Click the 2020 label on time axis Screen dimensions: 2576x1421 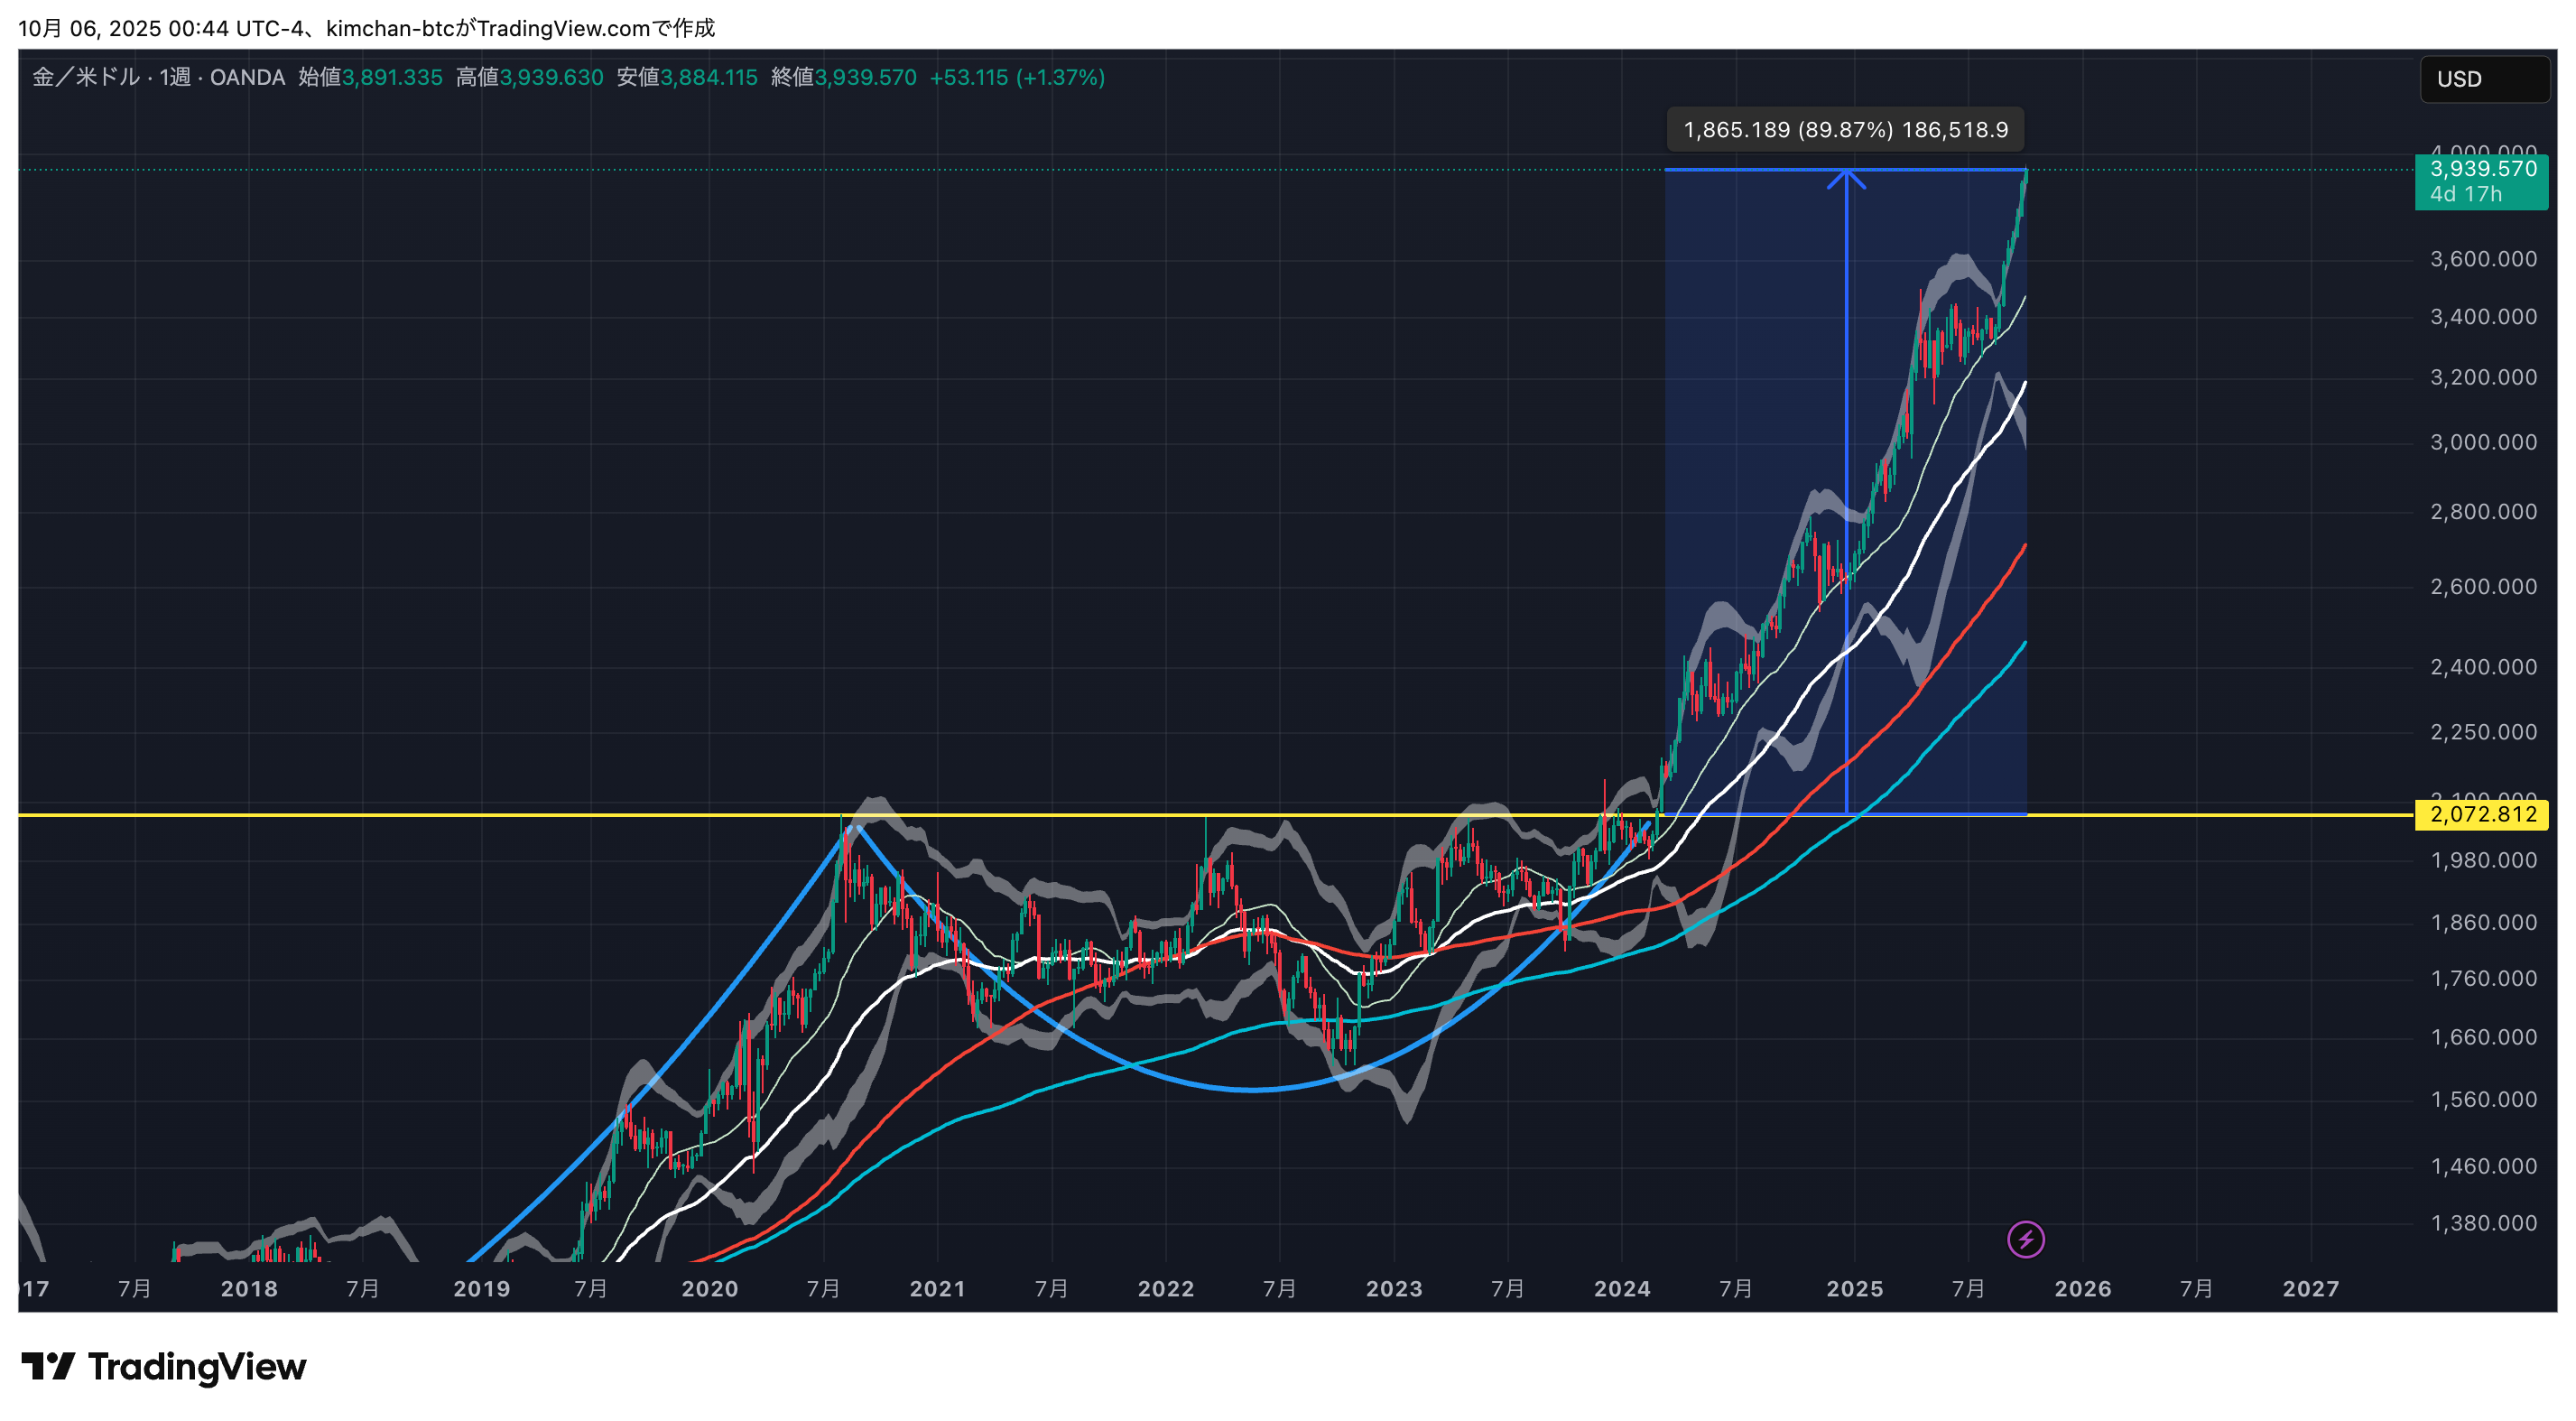[x=709, y=1288]
